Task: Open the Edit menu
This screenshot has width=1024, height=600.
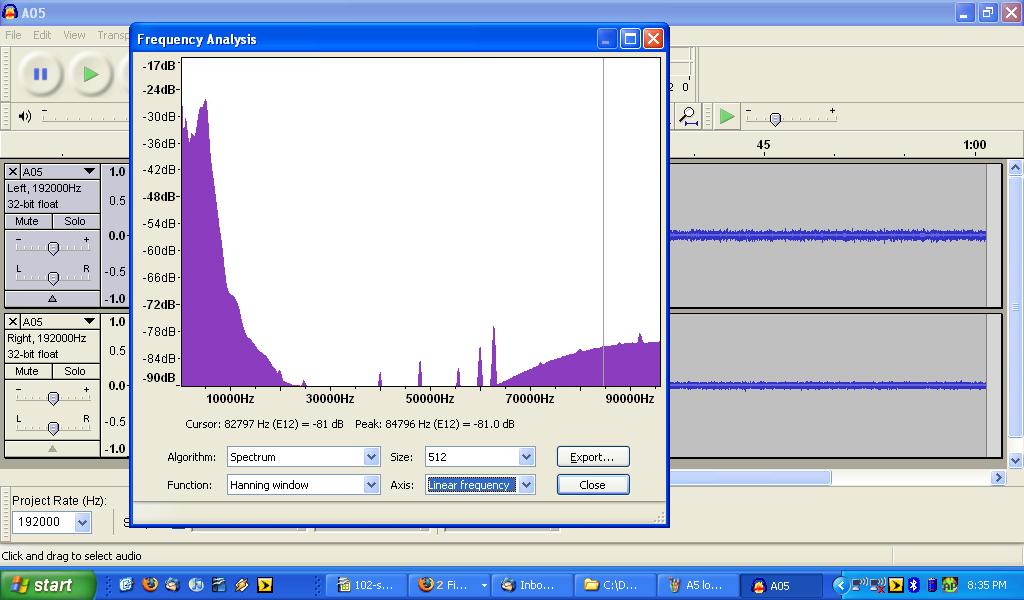Action: 42,35
